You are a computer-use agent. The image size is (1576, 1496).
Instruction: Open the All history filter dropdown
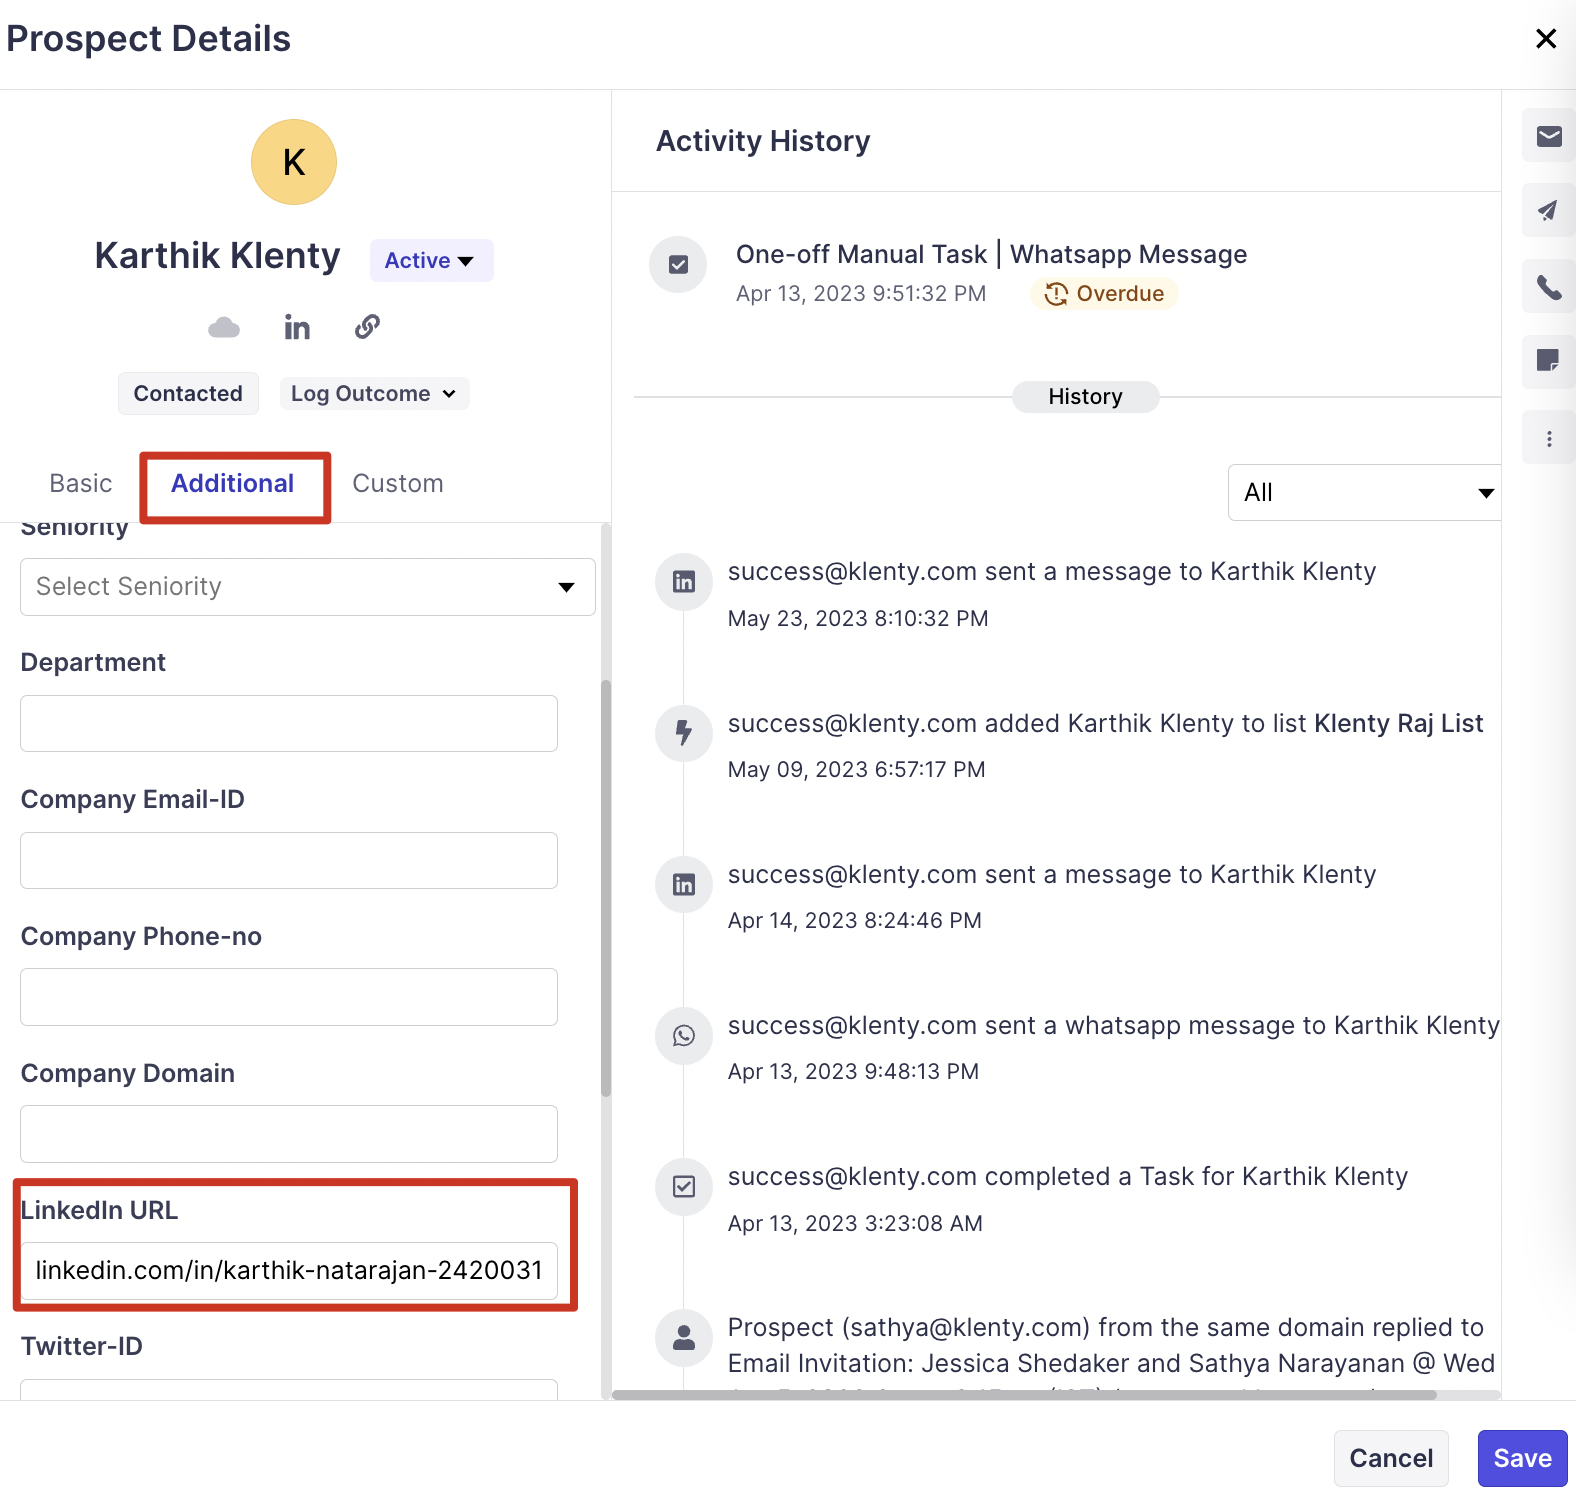1366,493
